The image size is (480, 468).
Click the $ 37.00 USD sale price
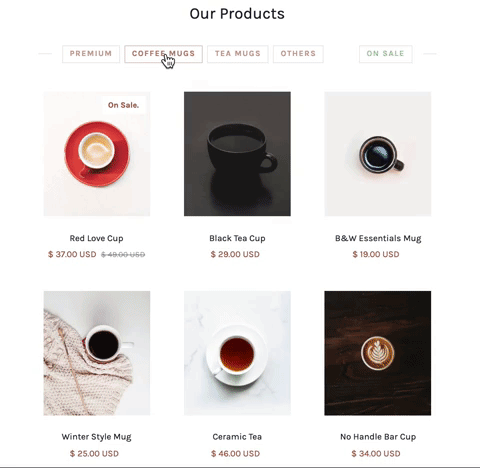[x=72, y=254]
